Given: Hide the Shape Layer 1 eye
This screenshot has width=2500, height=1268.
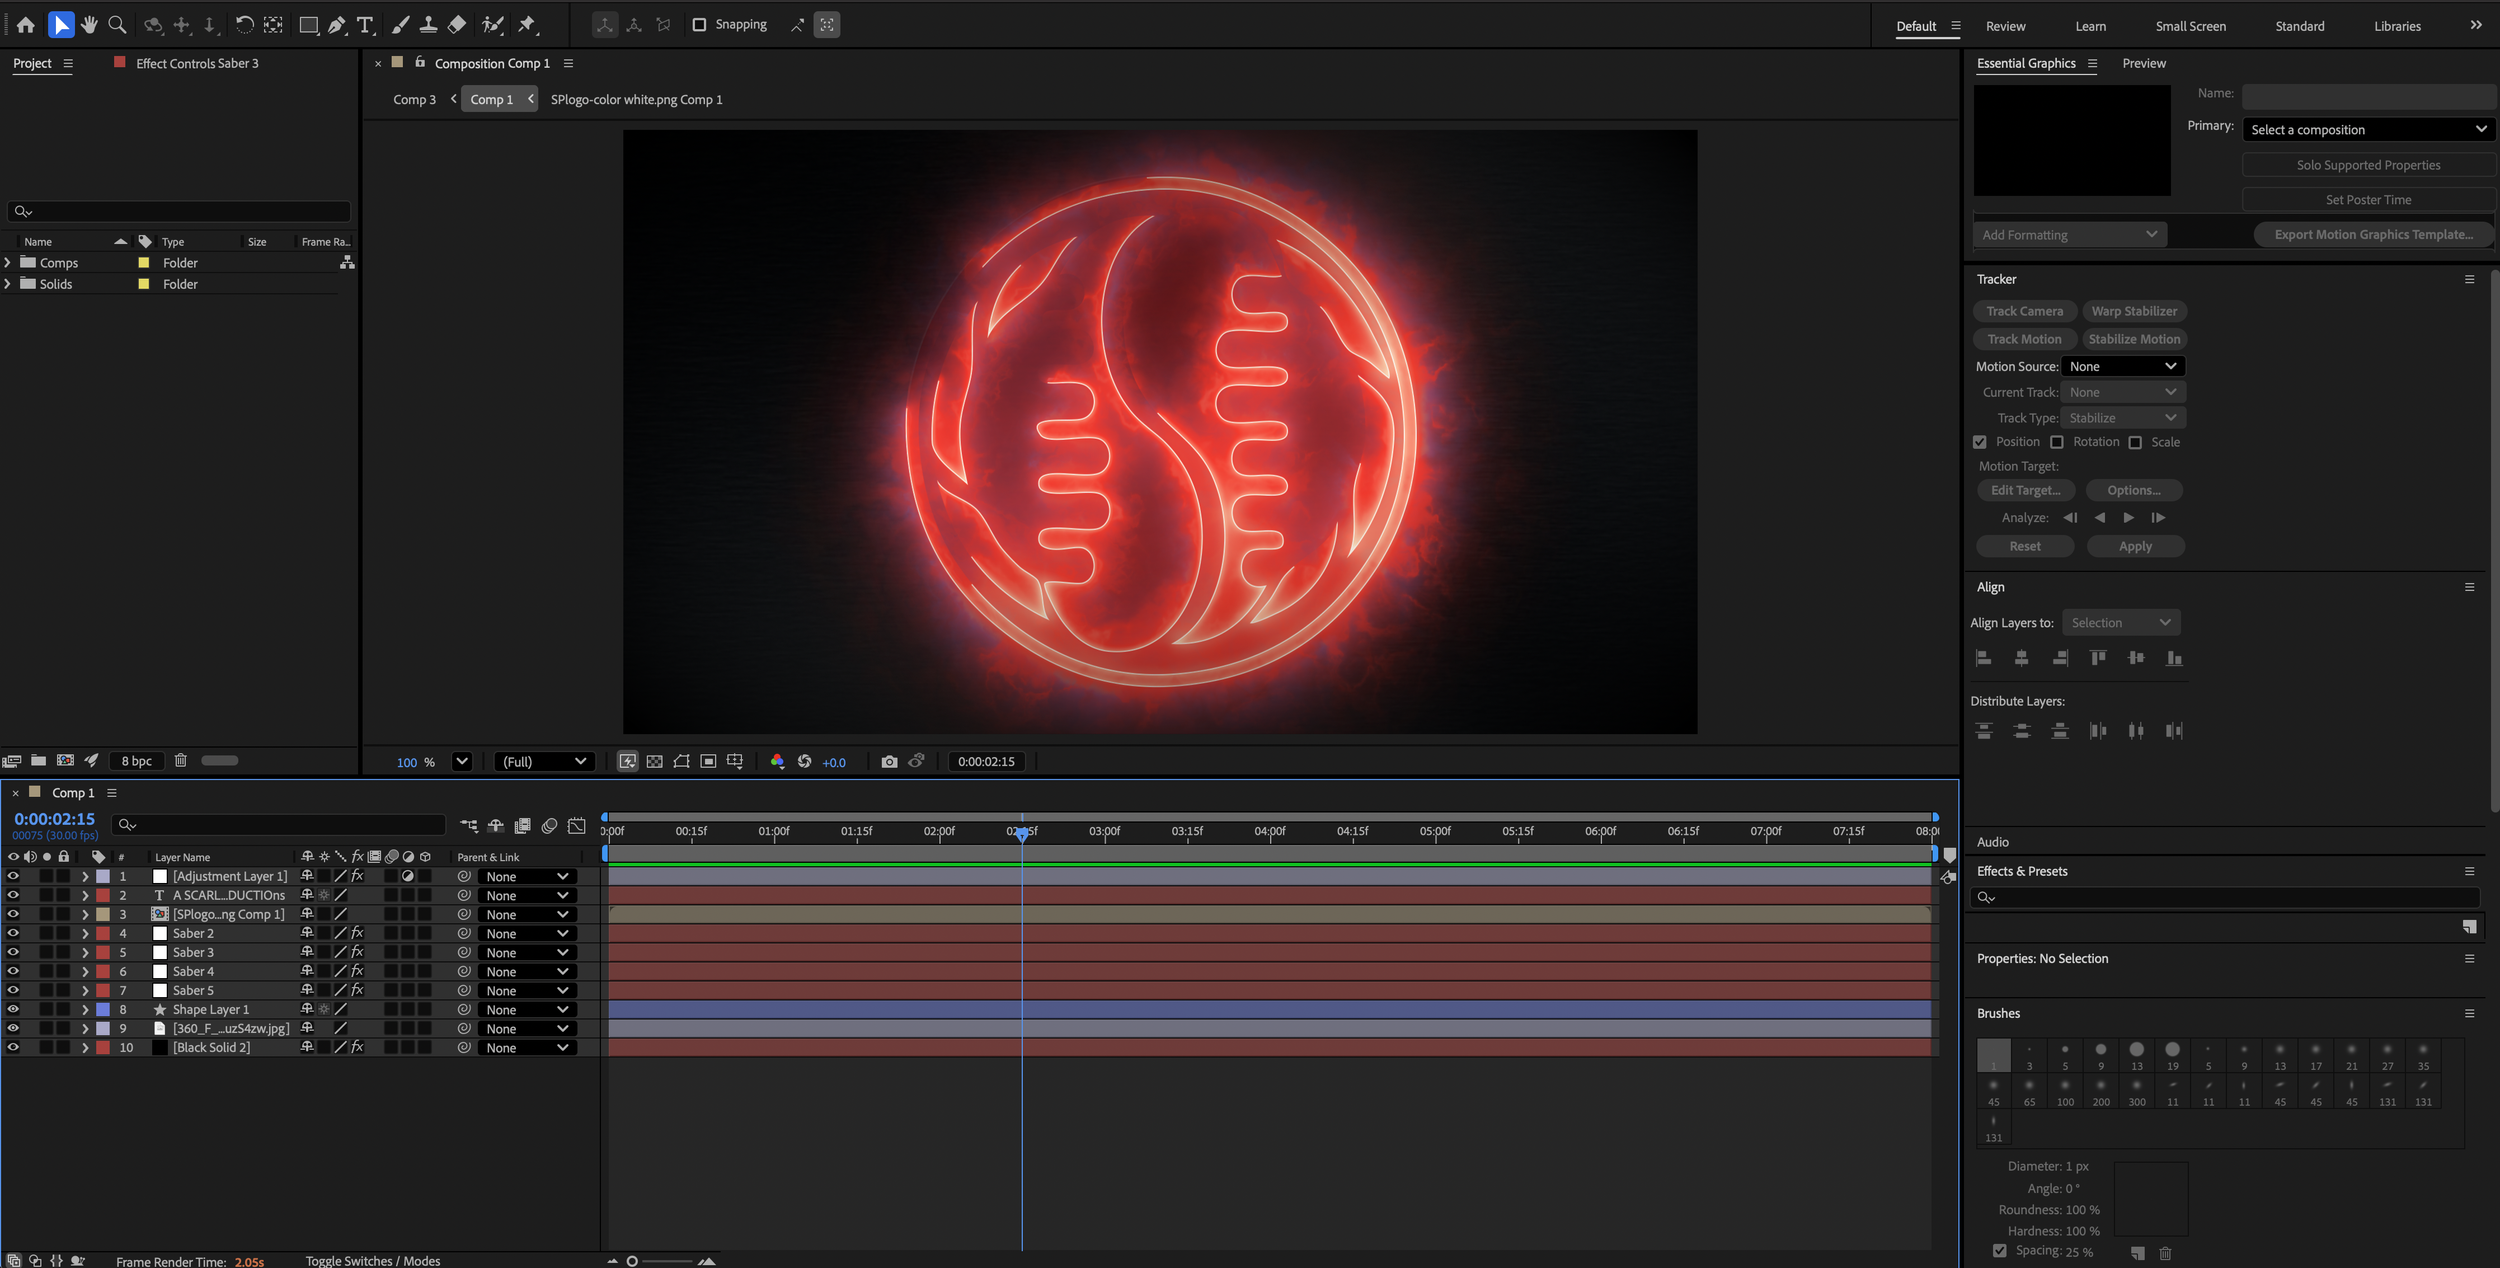Looking at the screenshot, I should coord(13,1009).
